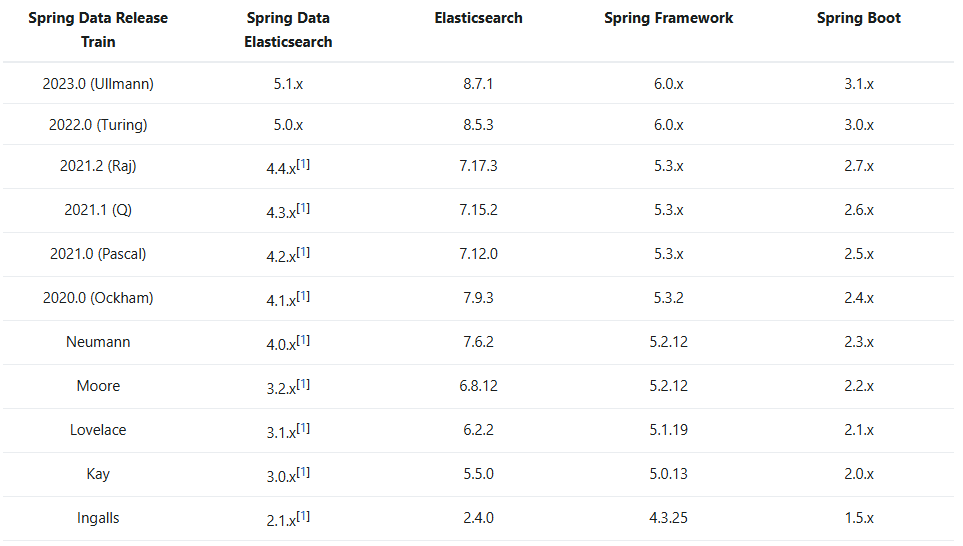The height and width of the screenshot is (546, 963).
Task: Click the 2022.0 (Turing) row label
Action: click(98, 125)
